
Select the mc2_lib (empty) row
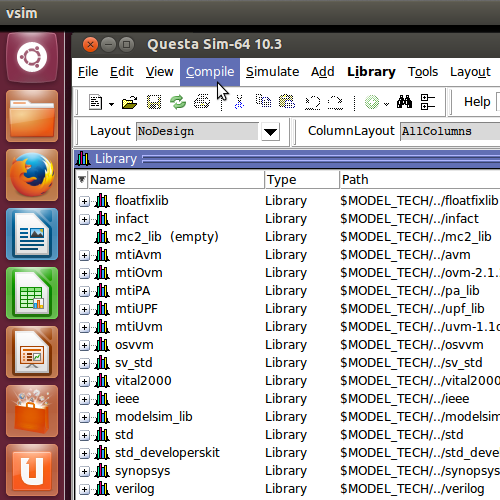288,237
